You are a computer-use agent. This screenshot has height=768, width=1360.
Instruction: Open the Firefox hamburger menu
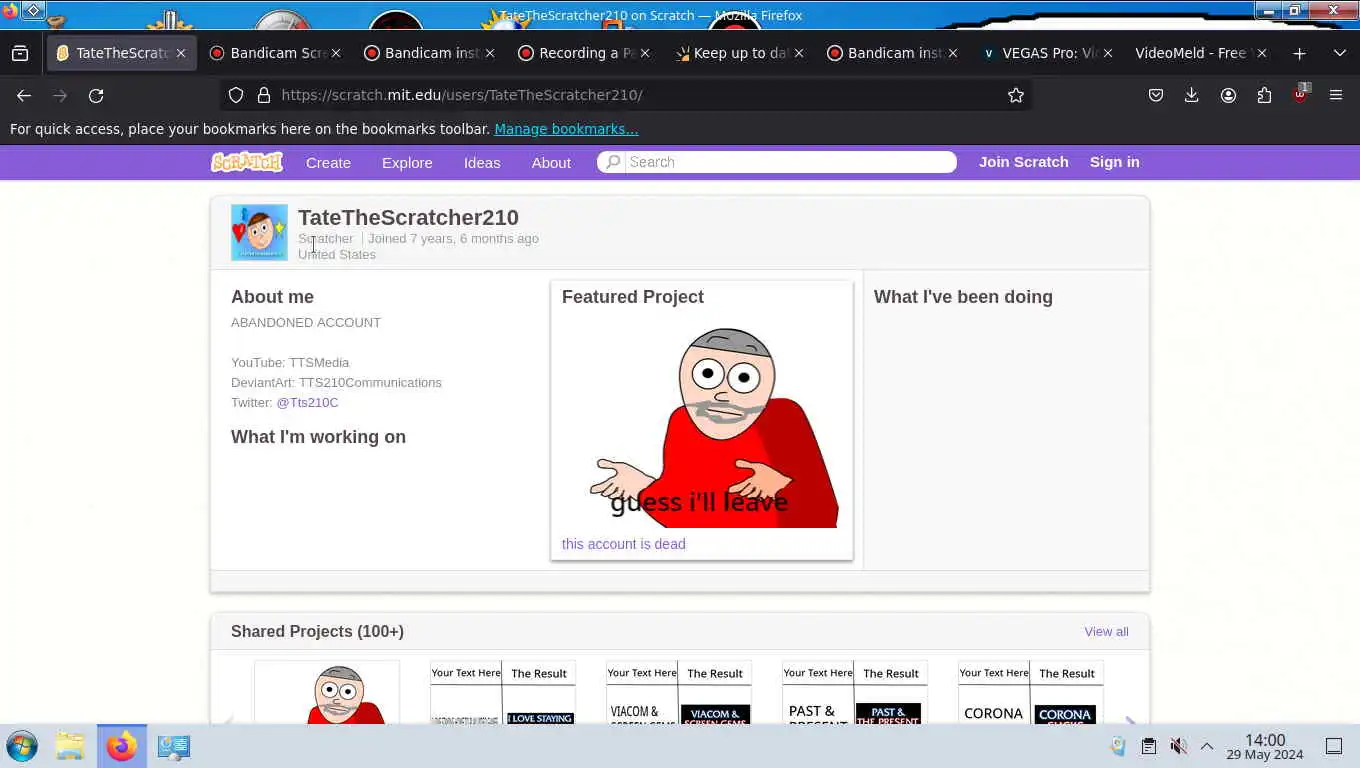1336,95
